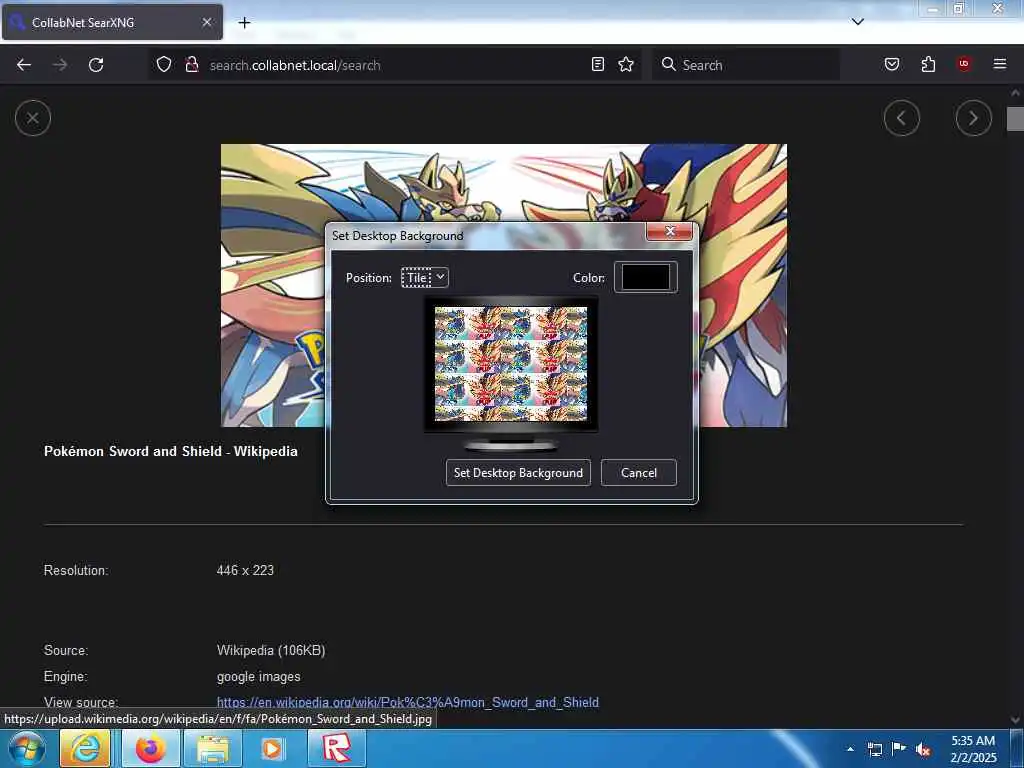1024x768 pixels.
Task: Close Set Desktop Background dialog with X
Action: (x=669, y=231)
